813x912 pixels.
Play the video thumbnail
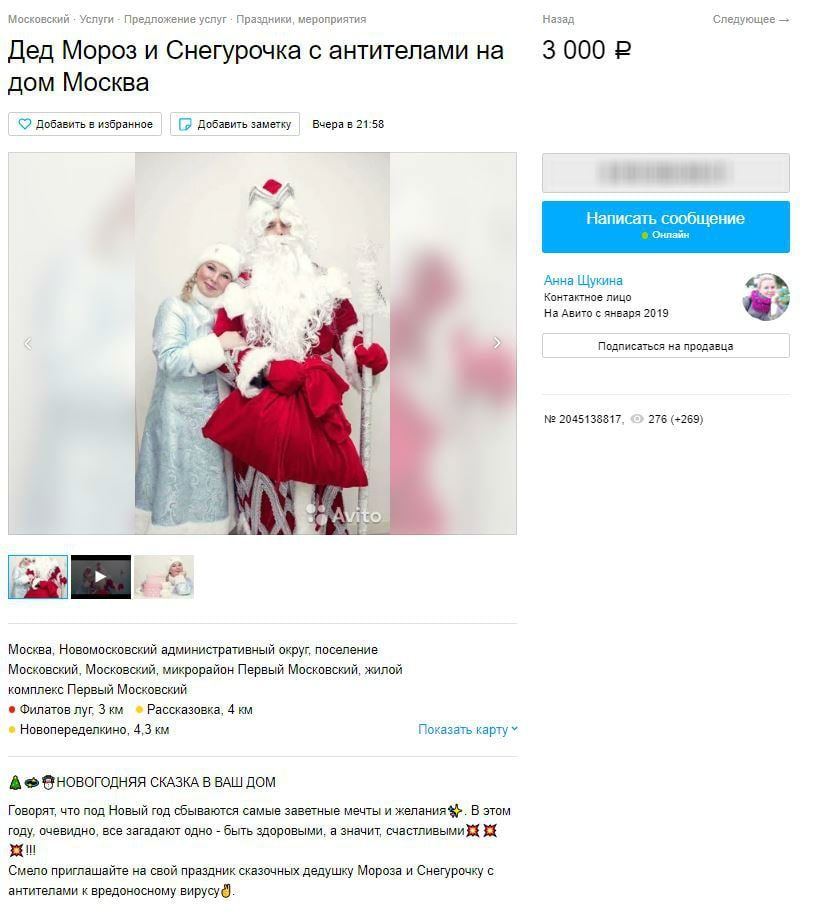[101, 577]
